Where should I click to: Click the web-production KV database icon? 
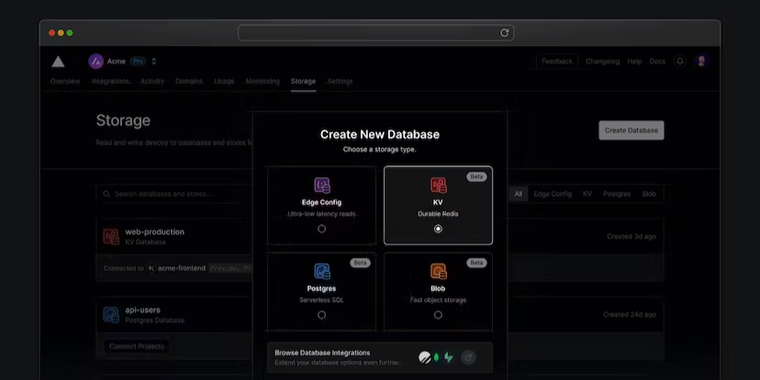click(x=111, y=237)
